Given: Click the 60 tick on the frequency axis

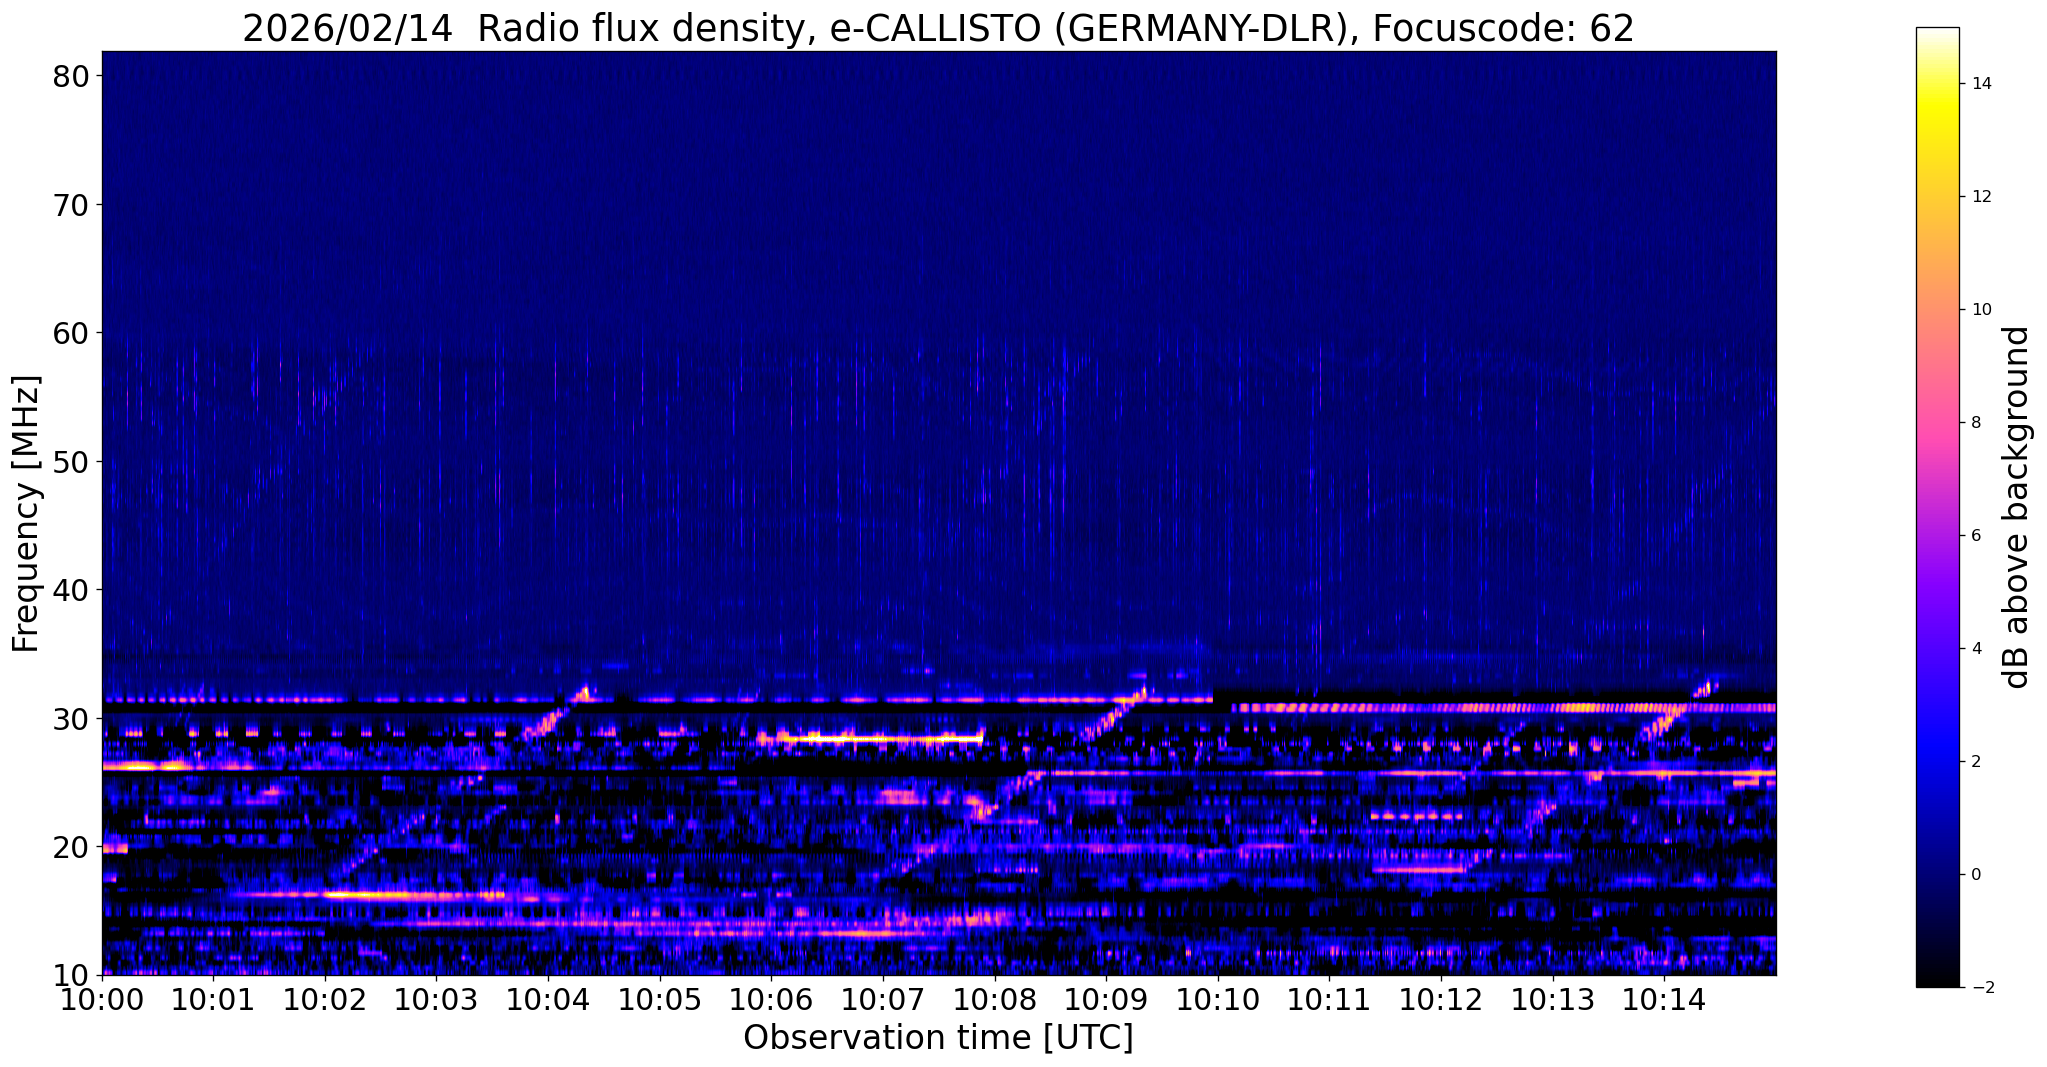Looking at the screenshot, I should pos(73,333).
